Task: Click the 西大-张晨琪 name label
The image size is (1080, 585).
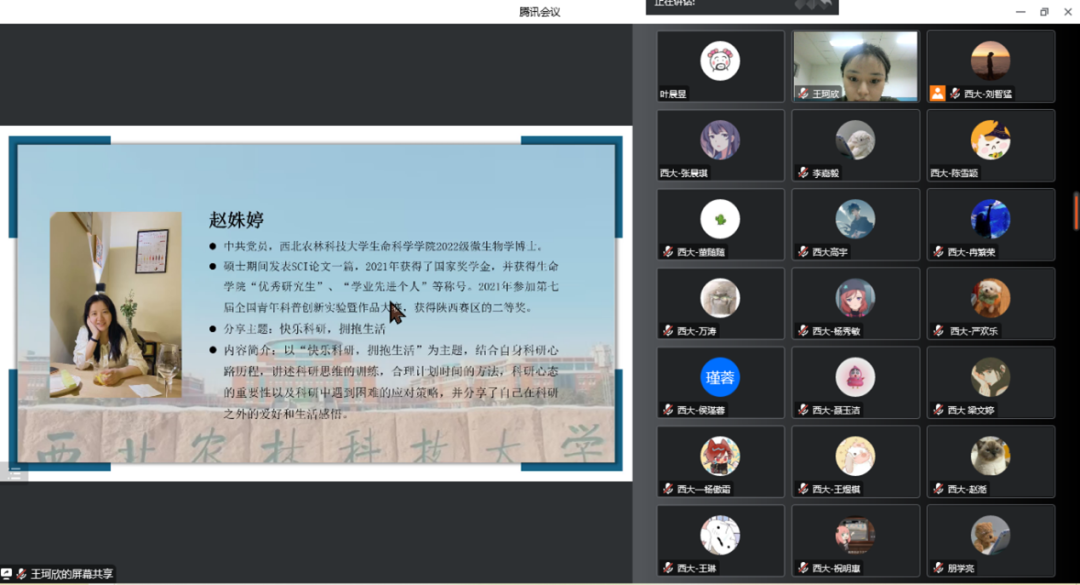Action: [684, 173]
